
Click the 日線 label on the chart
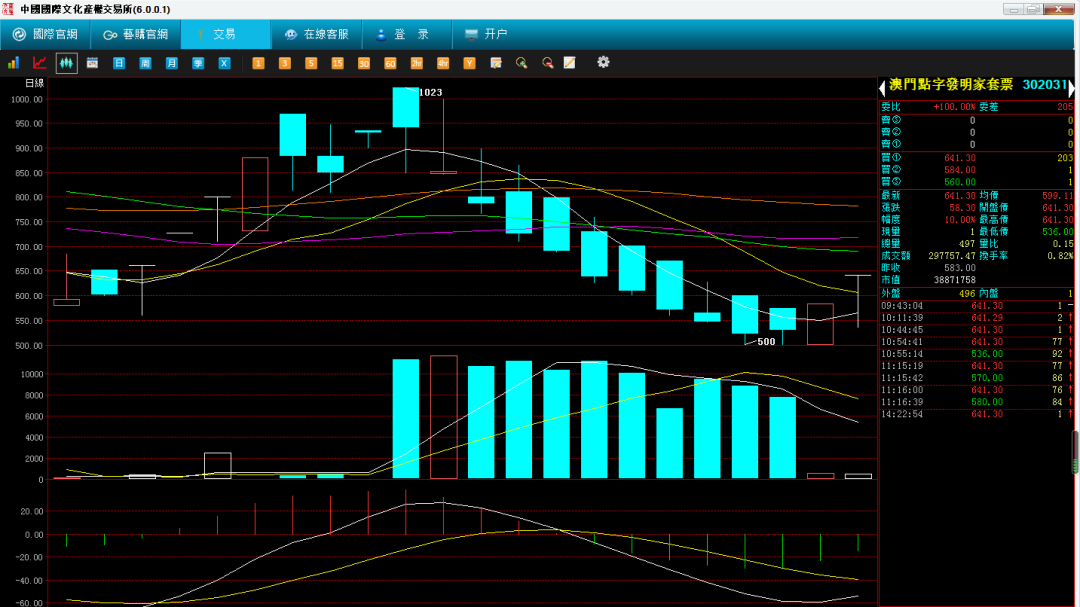pyautogui.click(x=34, y=83)
